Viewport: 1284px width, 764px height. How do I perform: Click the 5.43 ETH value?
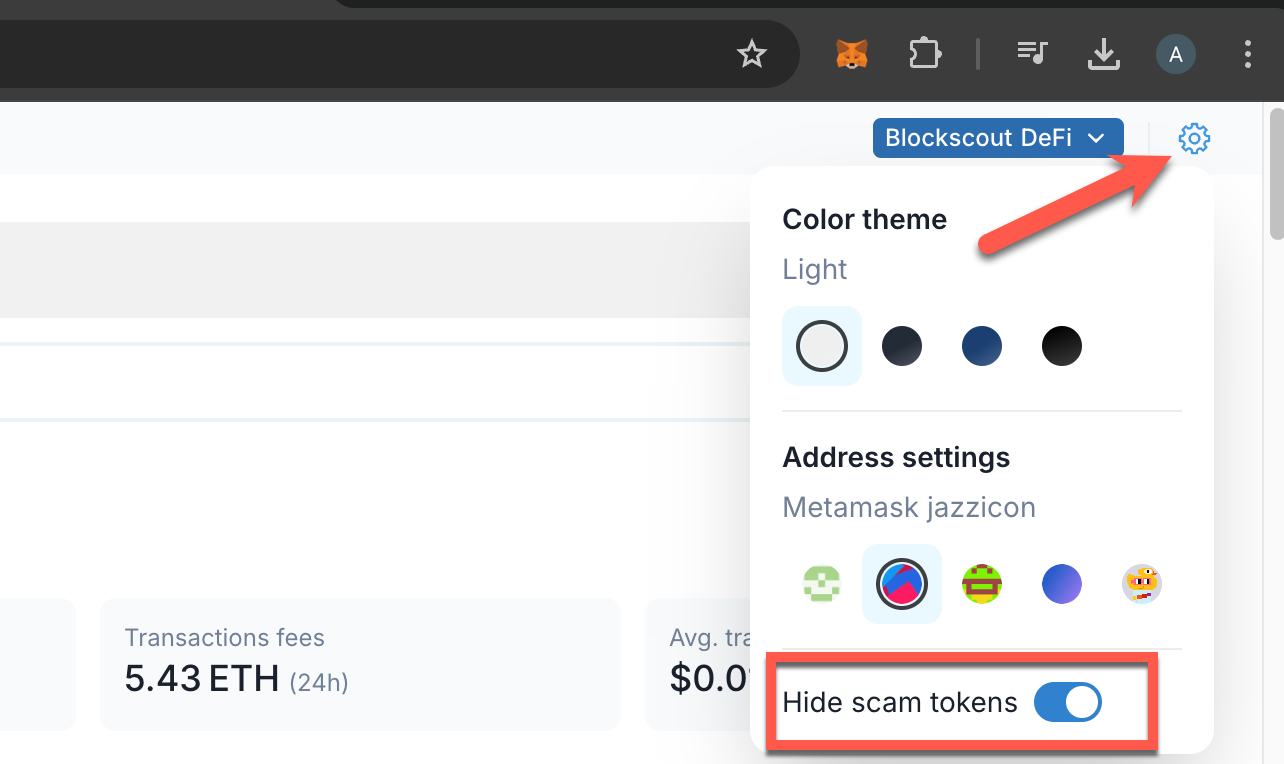[x=202, y=679]
